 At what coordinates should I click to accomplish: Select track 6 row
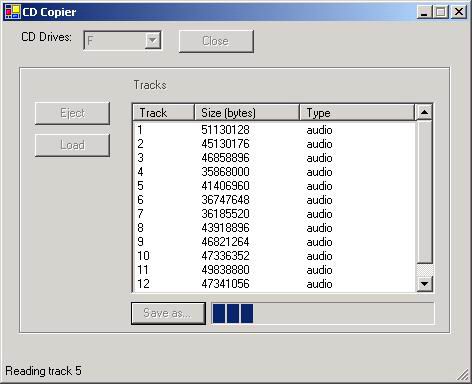[x=274, y=200]
